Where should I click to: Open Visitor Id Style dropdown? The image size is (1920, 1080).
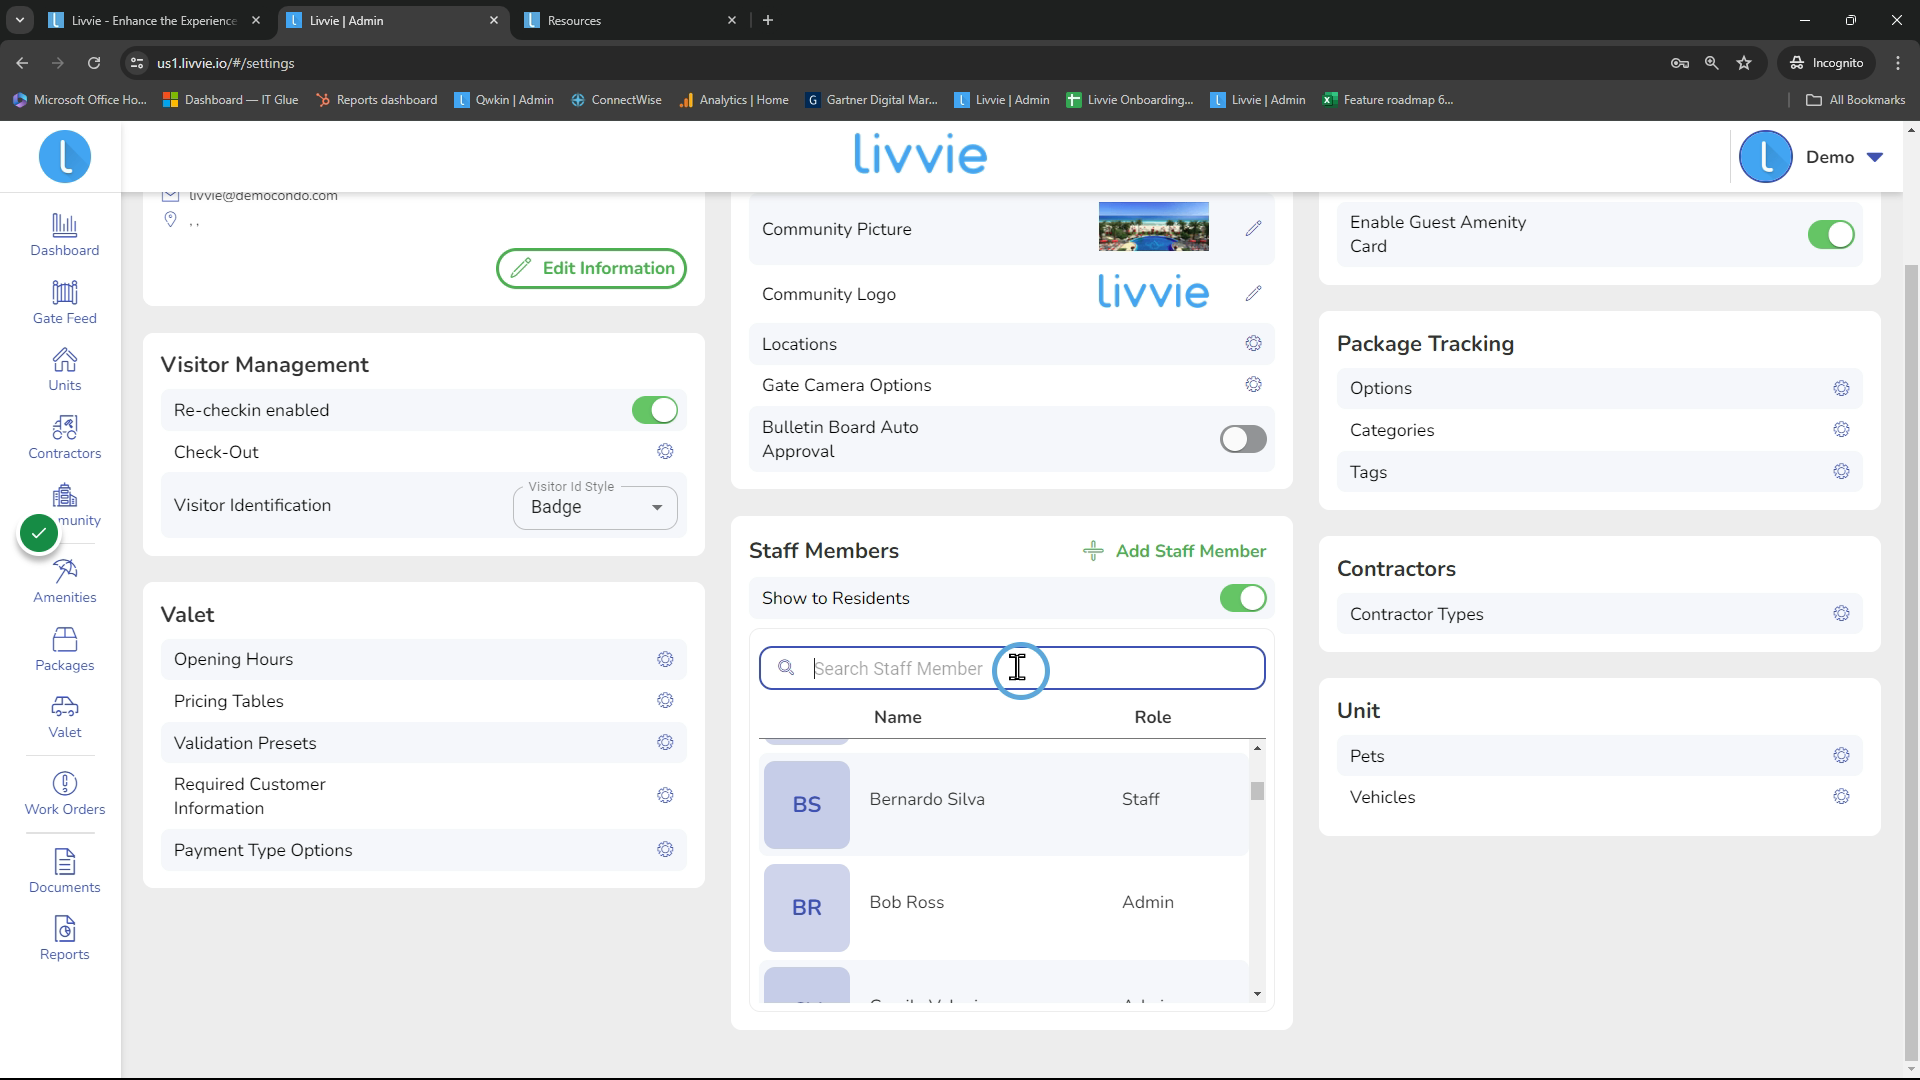click(595, 507)
